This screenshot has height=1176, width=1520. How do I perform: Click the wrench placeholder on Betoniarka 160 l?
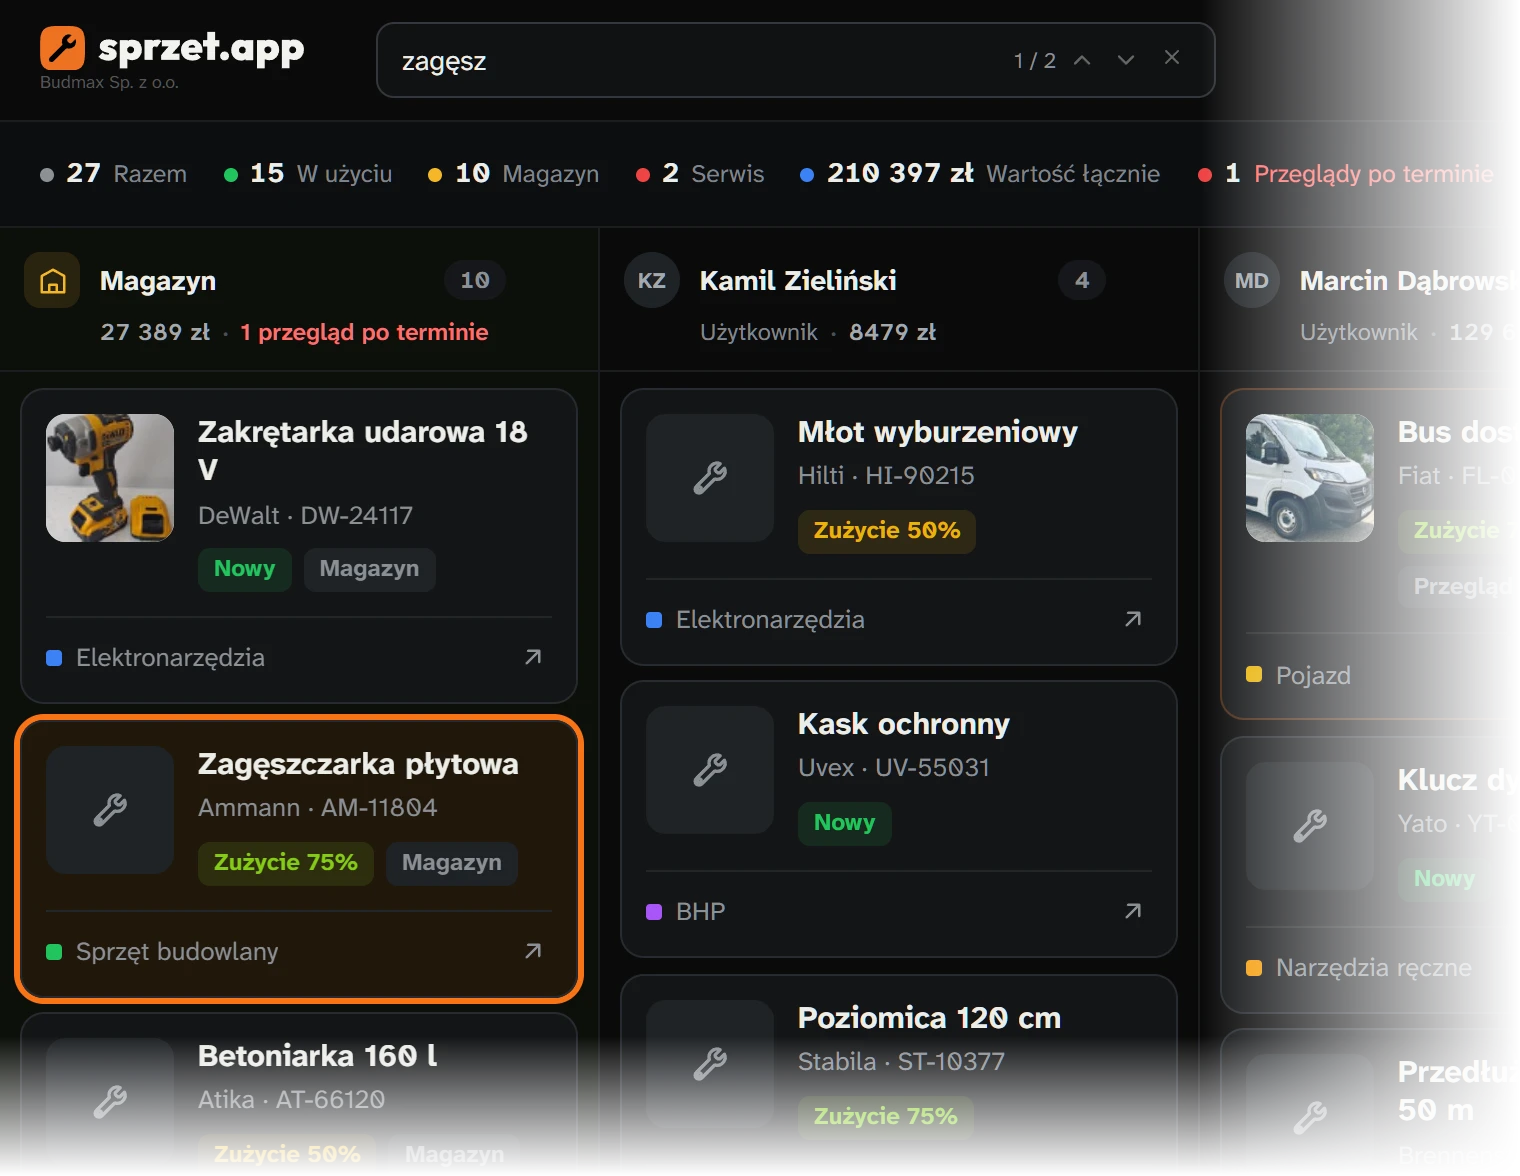pyautogui.click(x=110, y=1102)
